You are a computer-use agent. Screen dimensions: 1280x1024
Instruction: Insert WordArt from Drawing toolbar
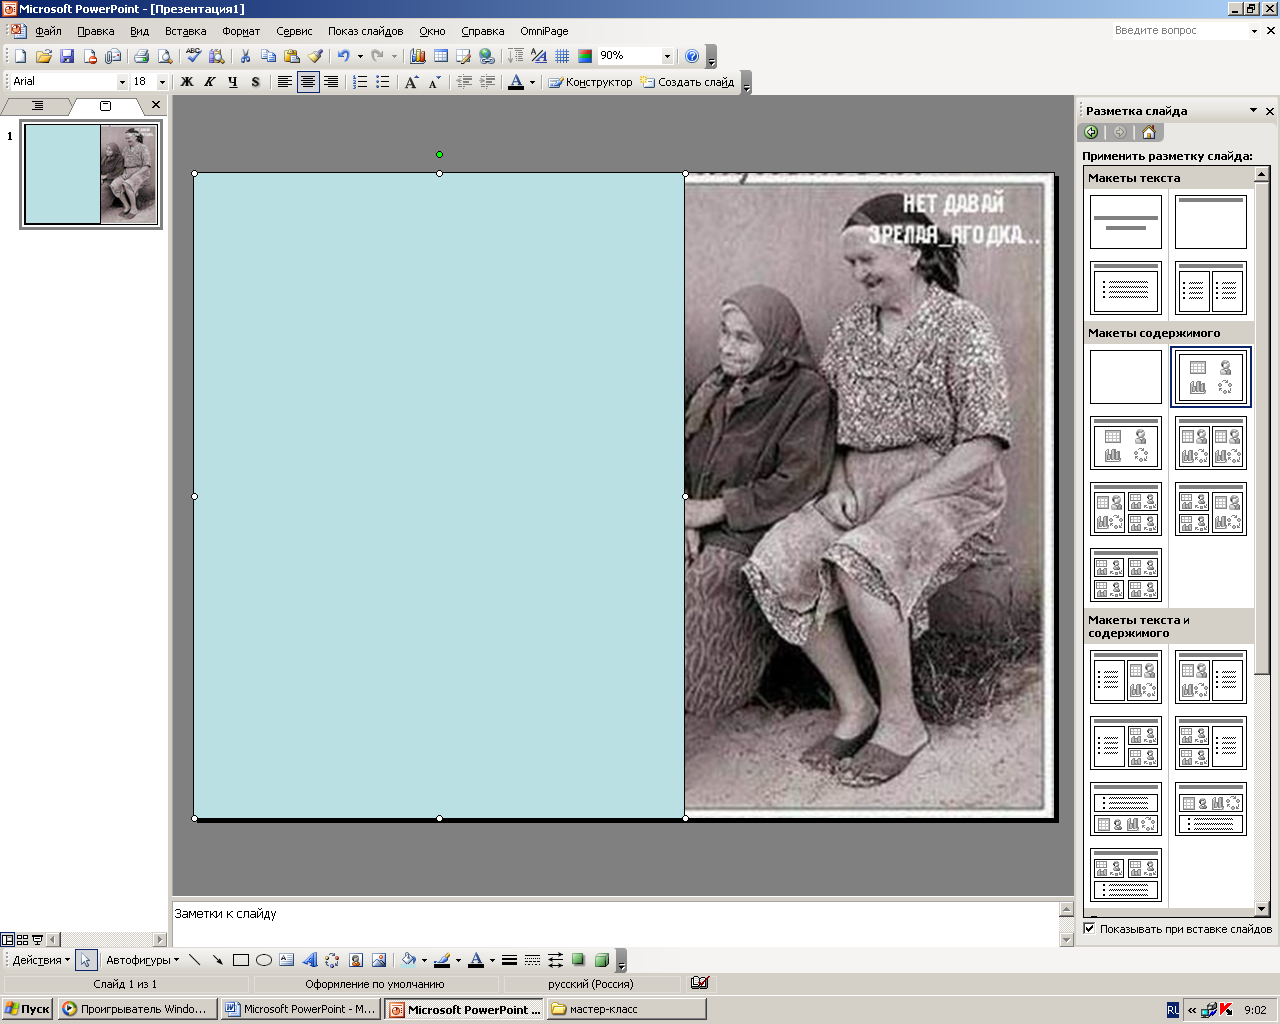click(309, 960)
